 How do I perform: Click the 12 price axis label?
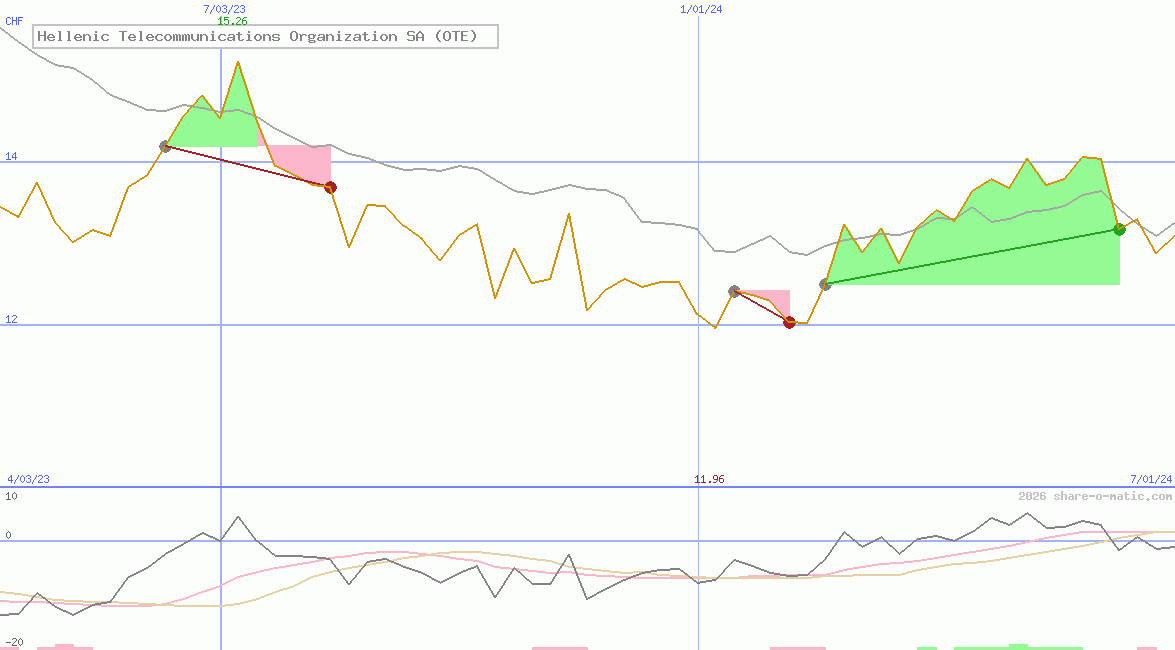tap(11, 319)
